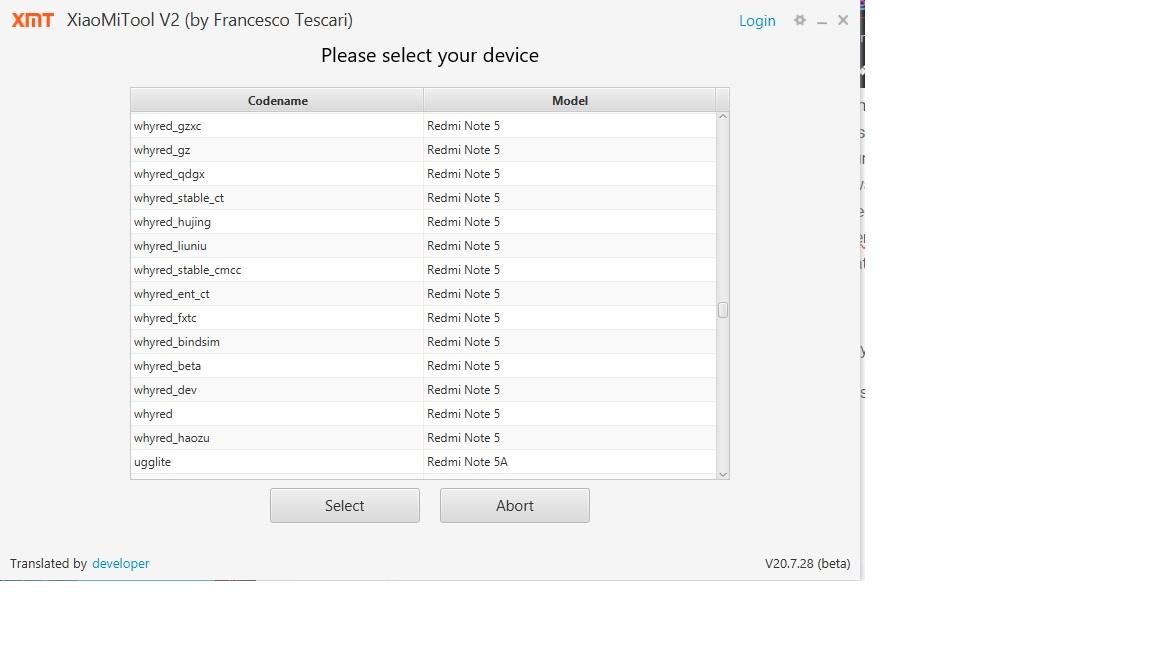Click the XMT logo icon
The image size is (1152, 648).
(32, 20)
